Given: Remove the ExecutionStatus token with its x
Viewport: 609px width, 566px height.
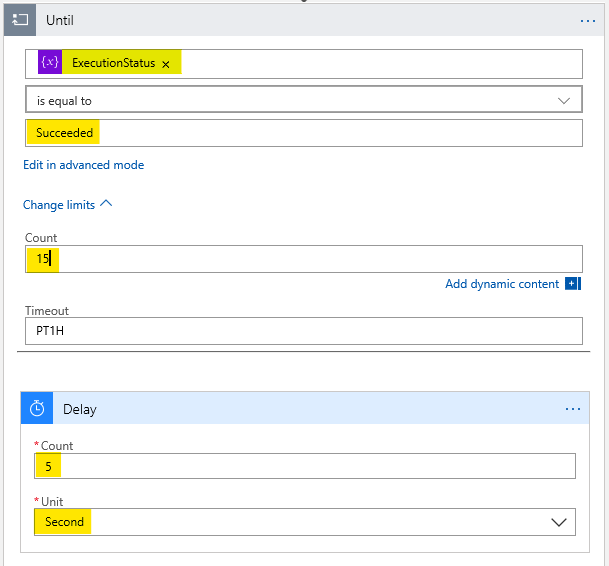Looking at the screenshot, I should tap(166, 64).
